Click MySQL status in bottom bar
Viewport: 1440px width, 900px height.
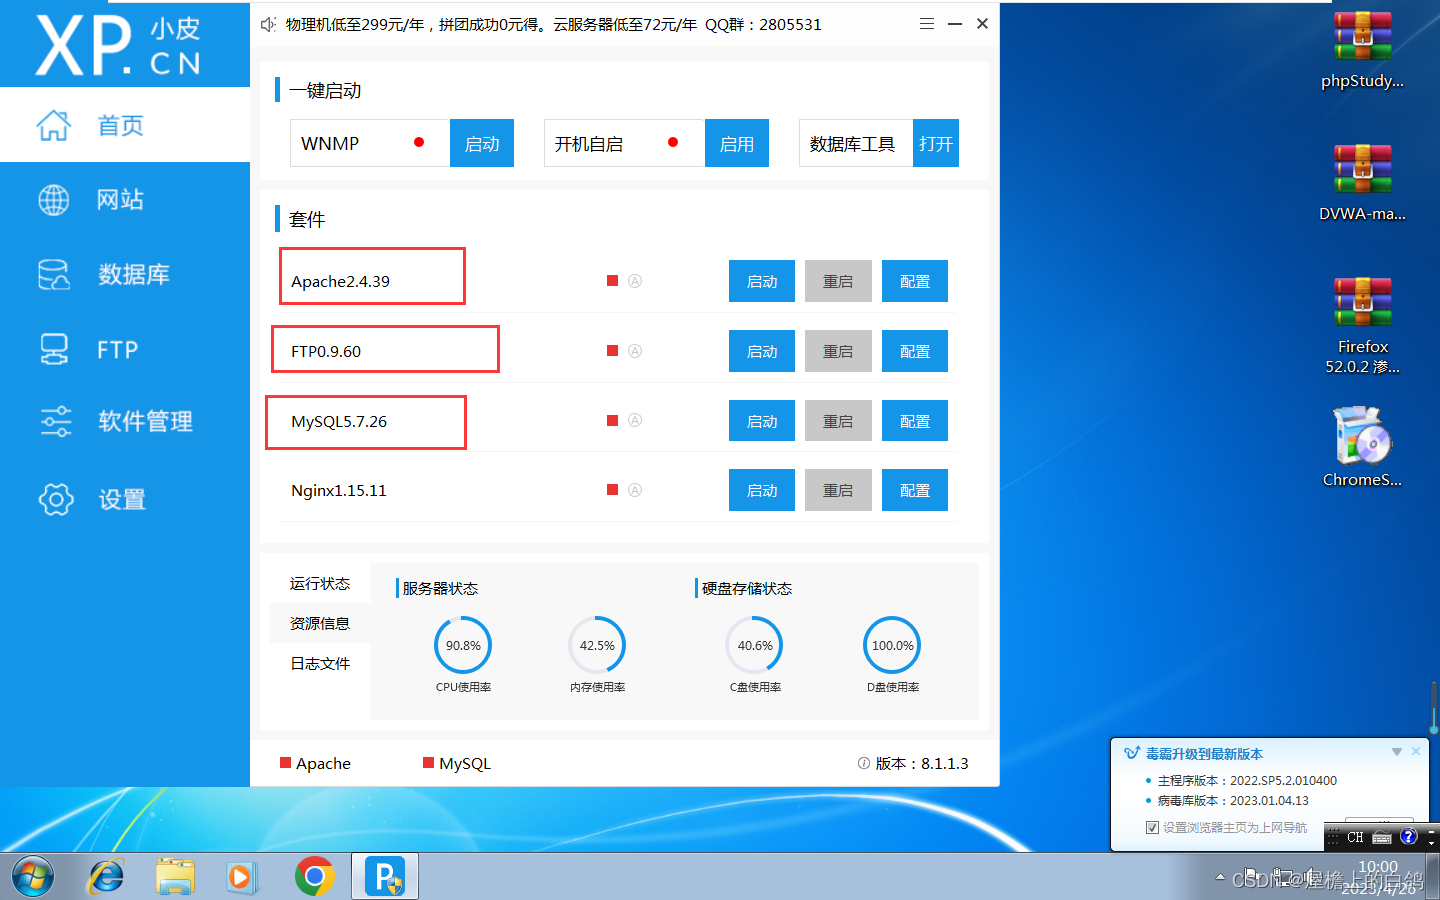457,763
